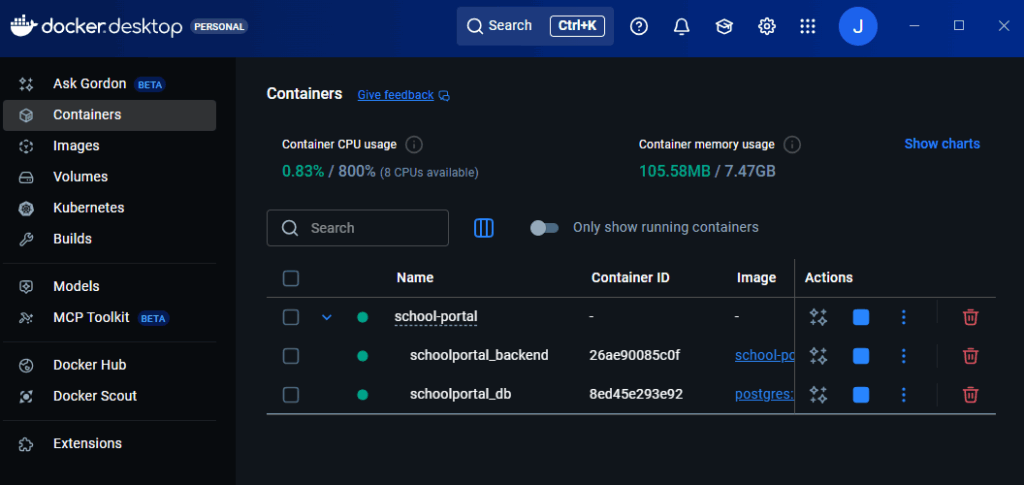Click the help question mark icon
This screenshot has width=1024, height=485.
[639, 26]
